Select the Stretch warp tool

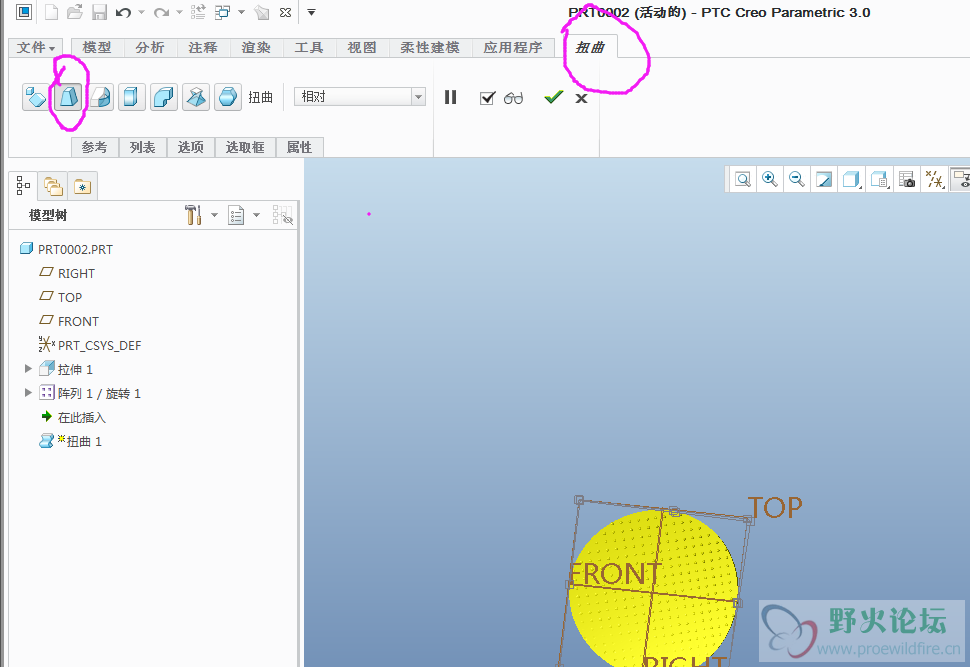[x=132, y=97]
